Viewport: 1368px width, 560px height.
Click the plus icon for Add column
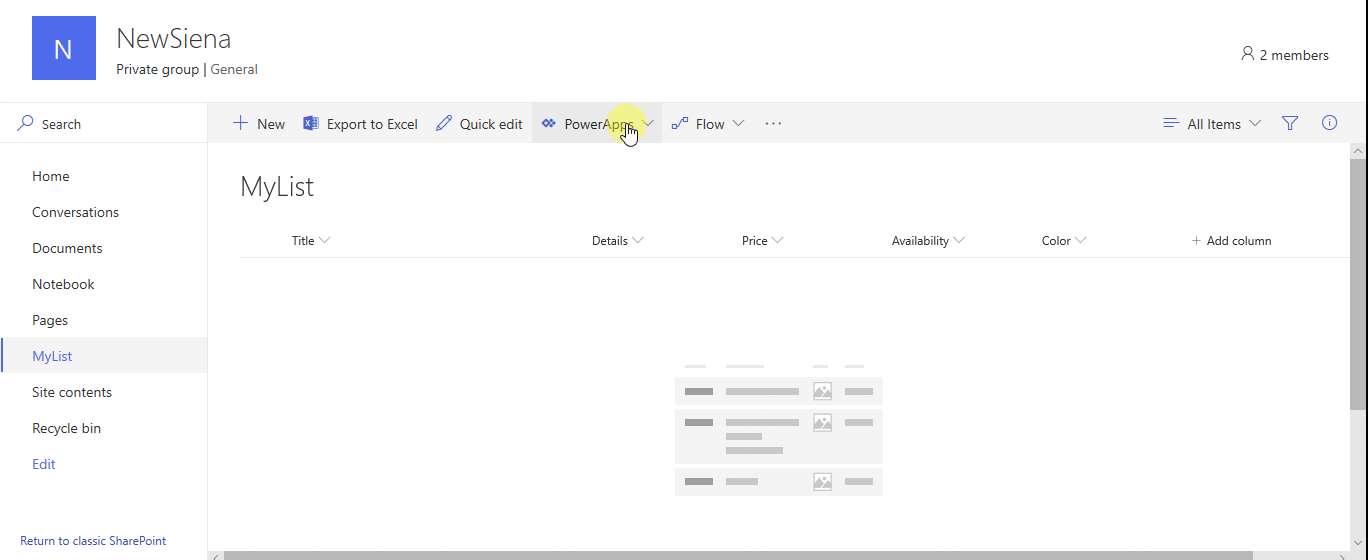(x=1196, y=240)
